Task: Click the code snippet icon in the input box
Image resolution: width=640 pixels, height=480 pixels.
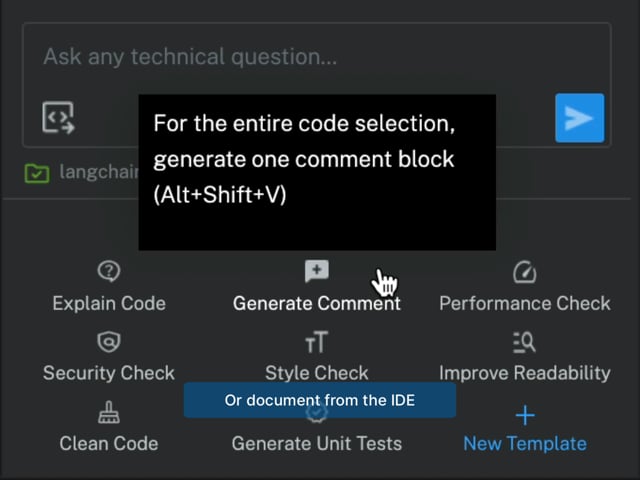Action: [58, 117]
